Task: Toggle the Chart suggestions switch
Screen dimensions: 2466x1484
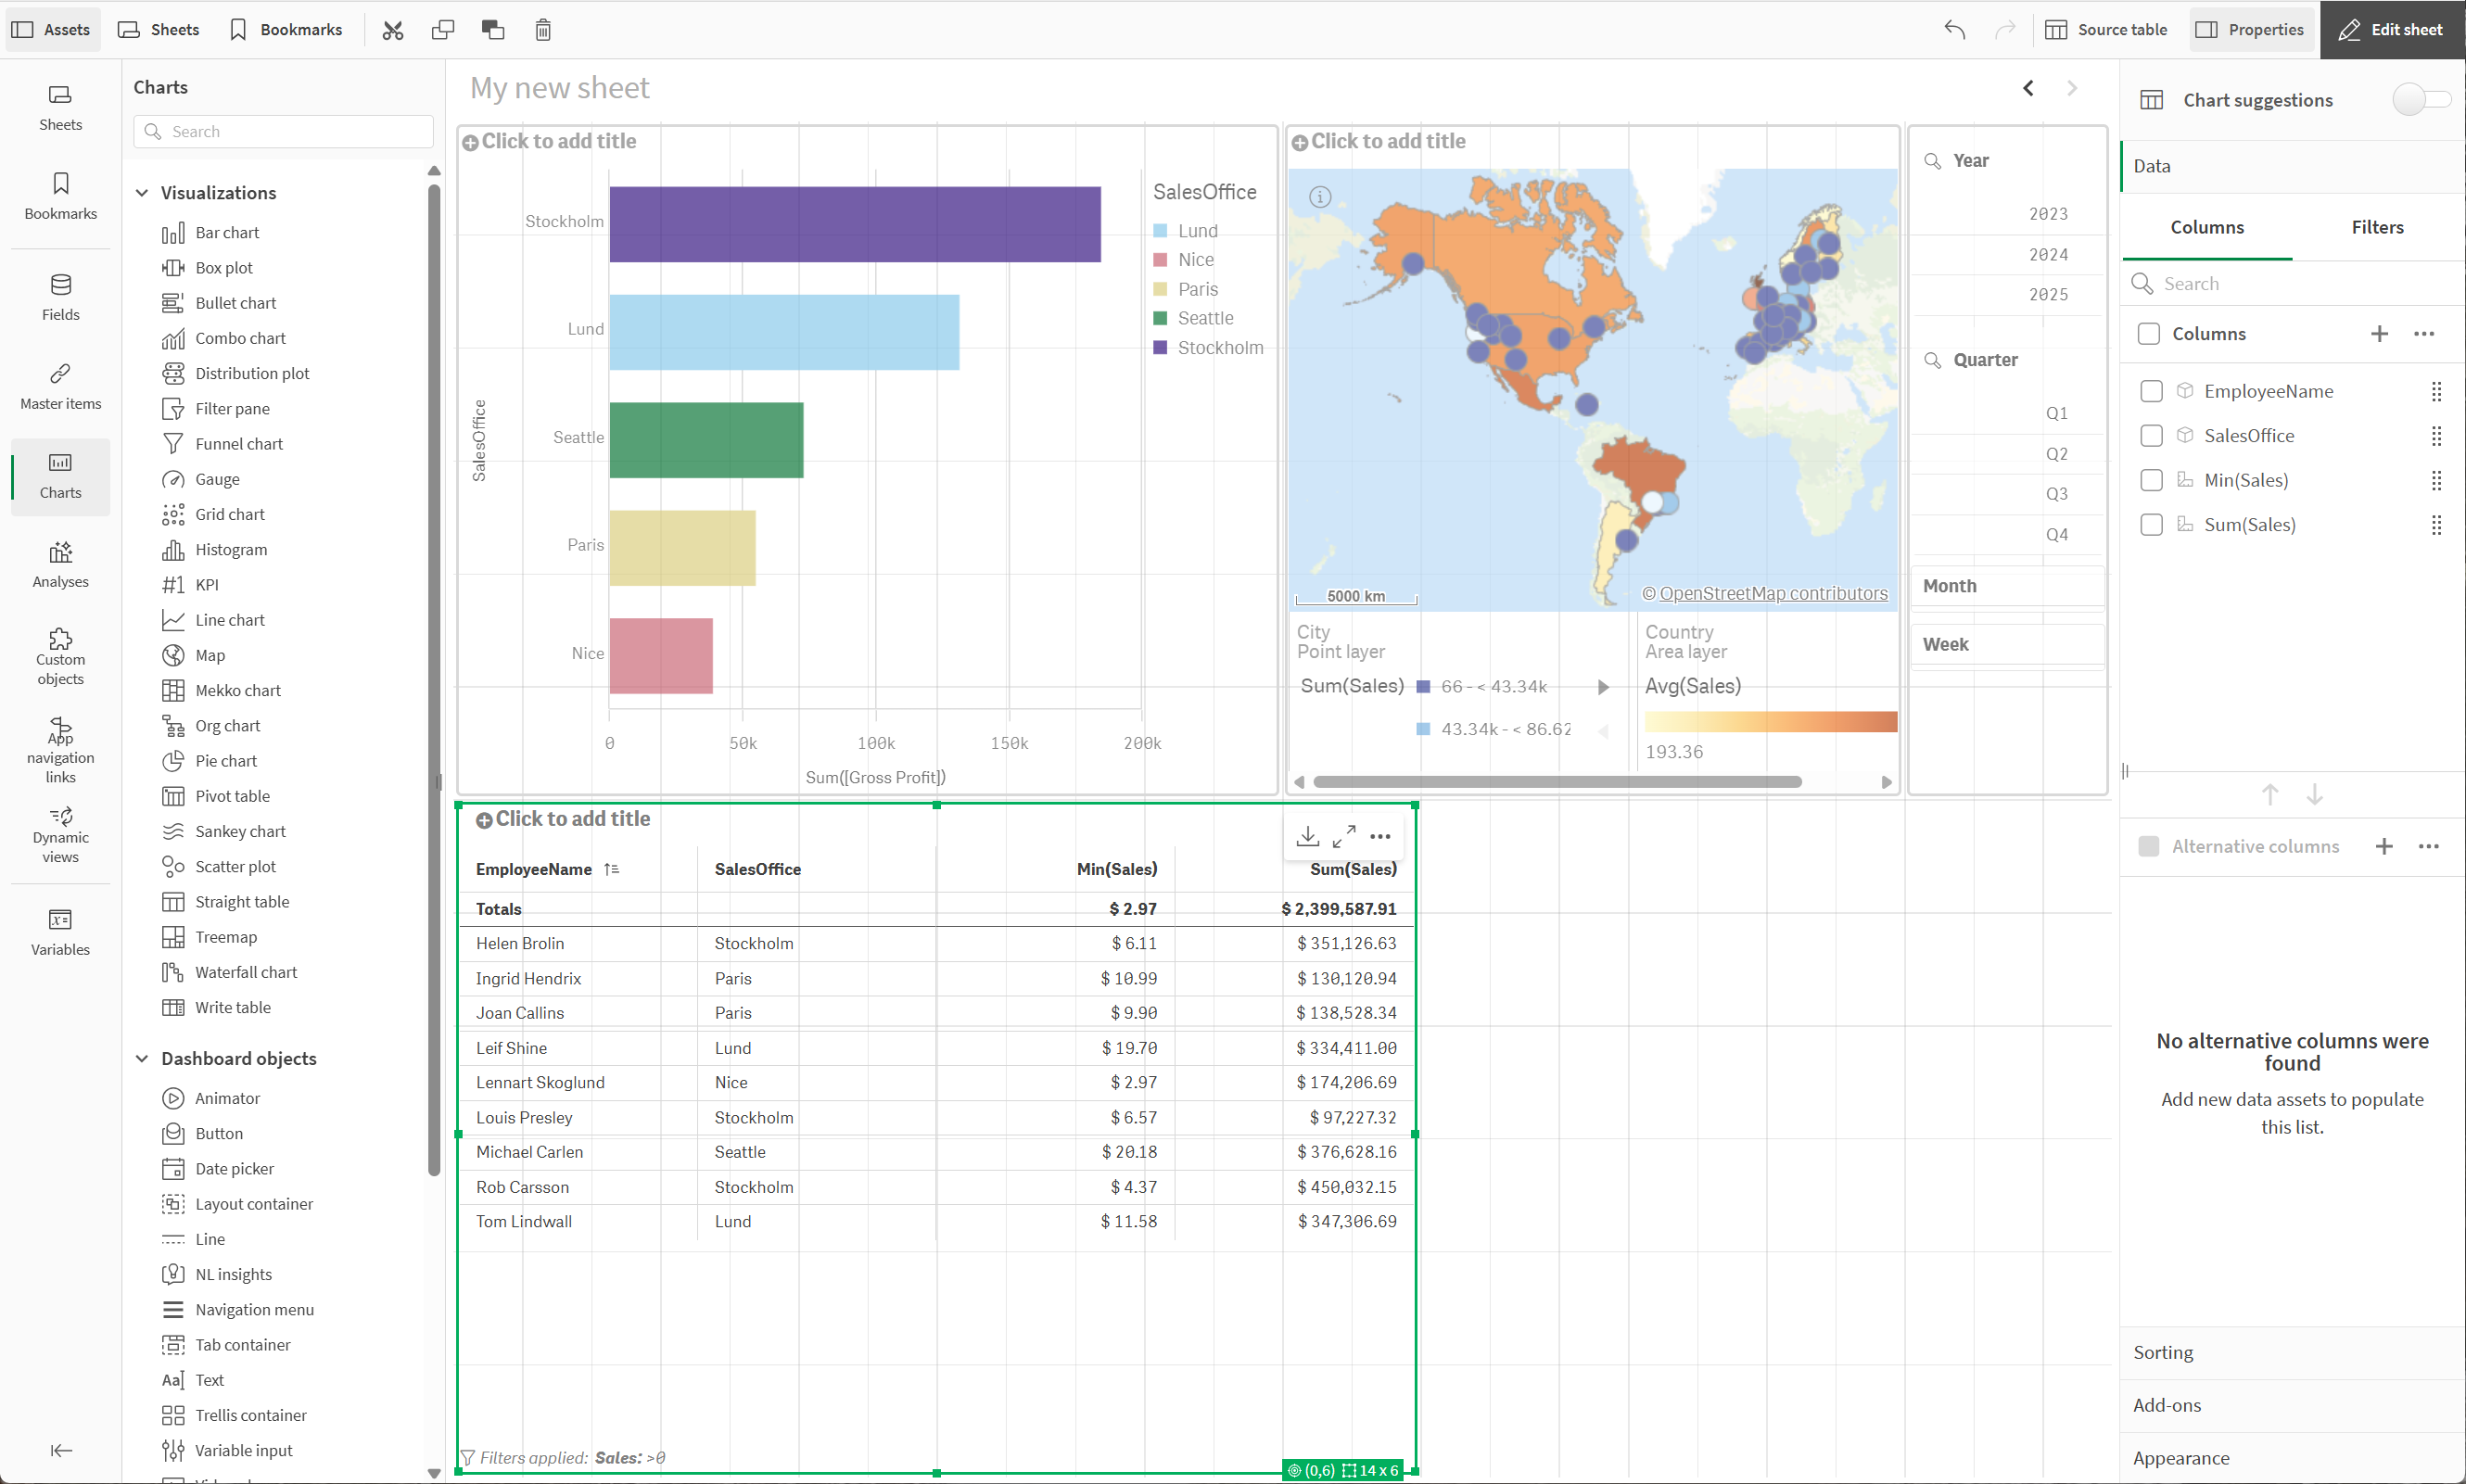Action: point(2420,100)
